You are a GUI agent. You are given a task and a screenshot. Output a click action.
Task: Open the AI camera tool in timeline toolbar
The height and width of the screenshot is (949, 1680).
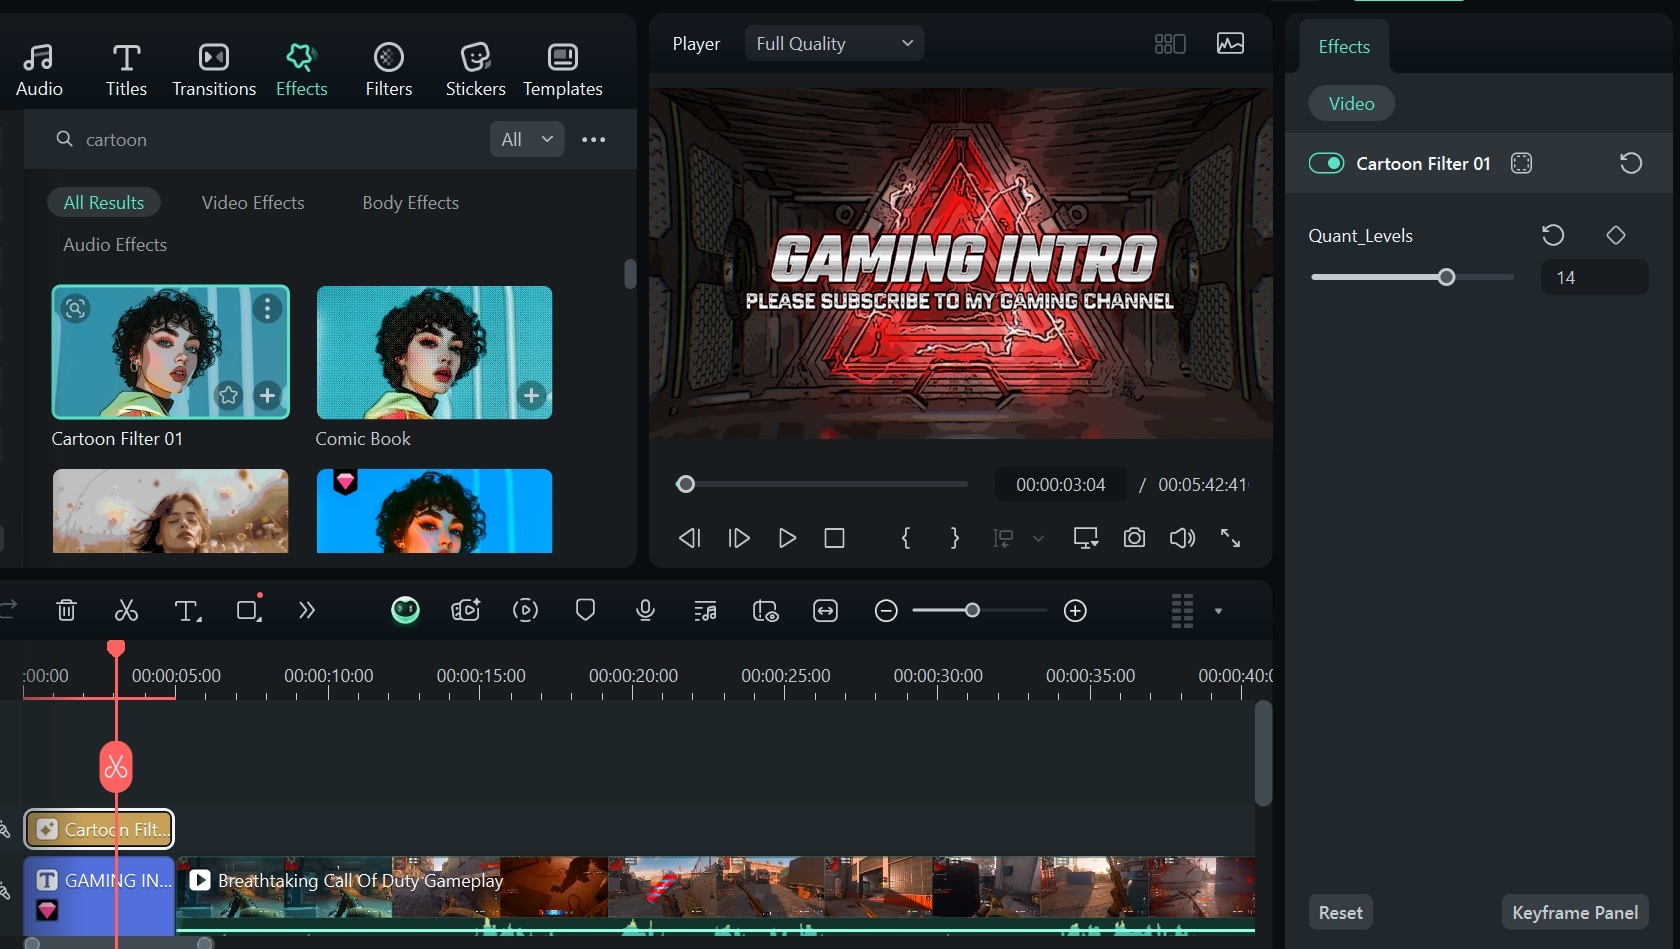tap(466, 610)
